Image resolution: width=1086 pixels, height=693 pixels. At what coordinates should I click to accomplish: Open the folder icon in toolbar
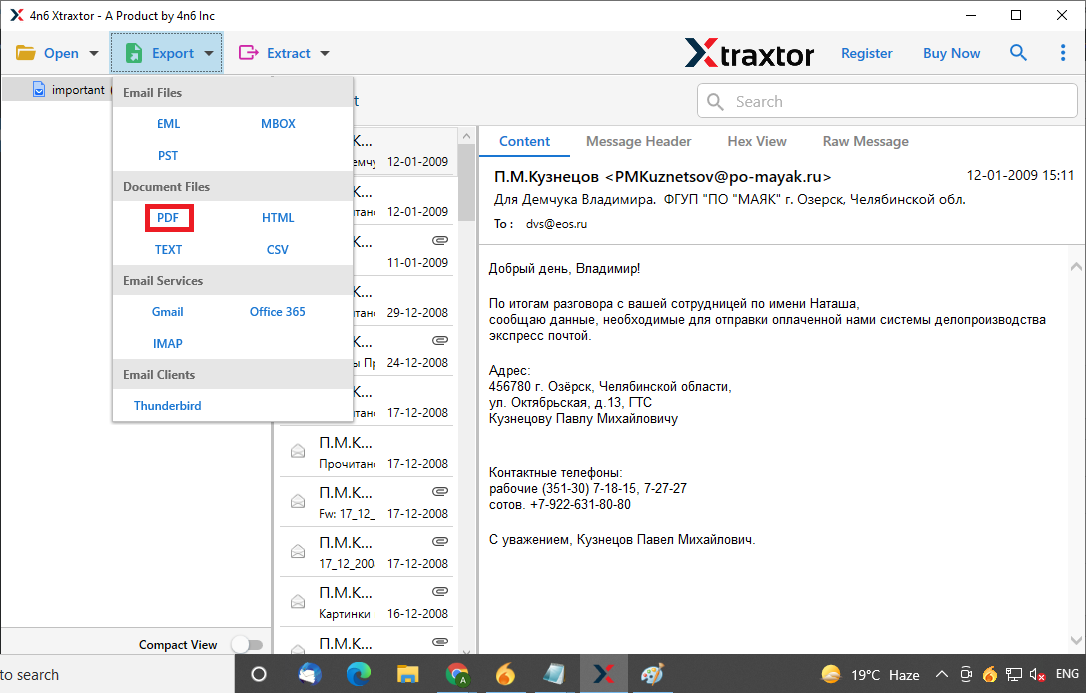pos(26,53)
